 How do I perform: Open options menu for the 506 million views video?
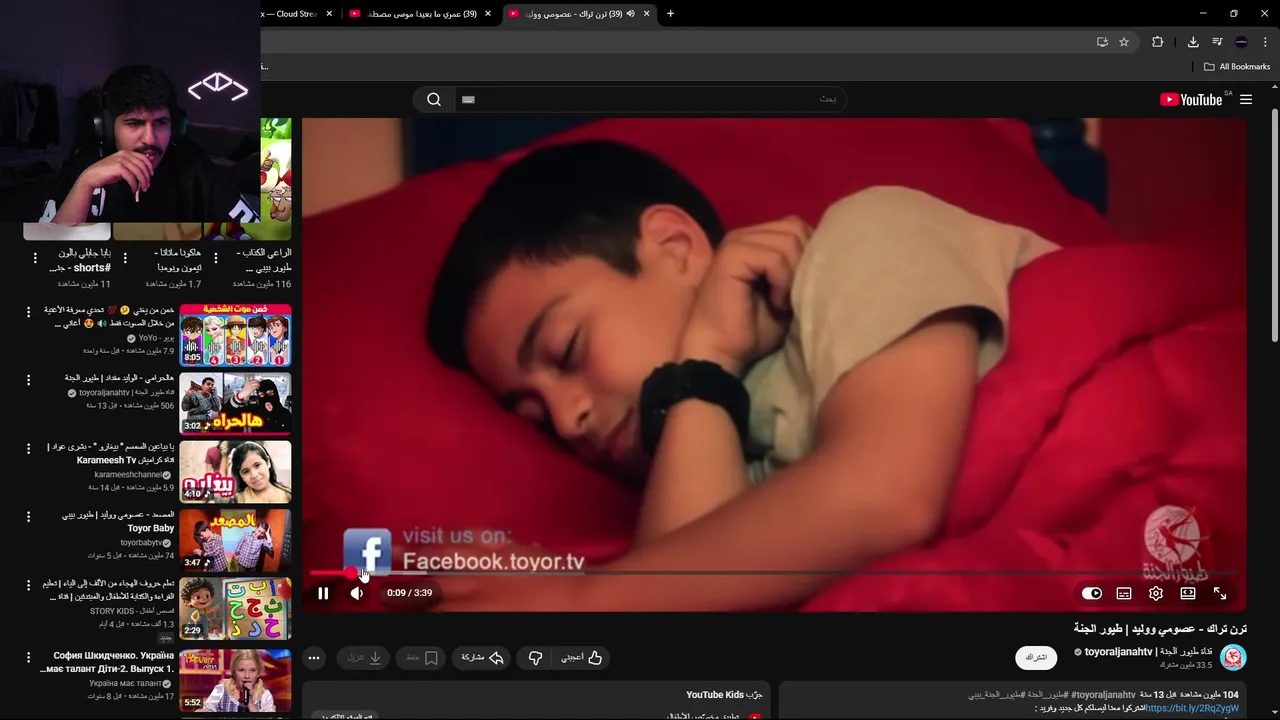coord(28,380)
